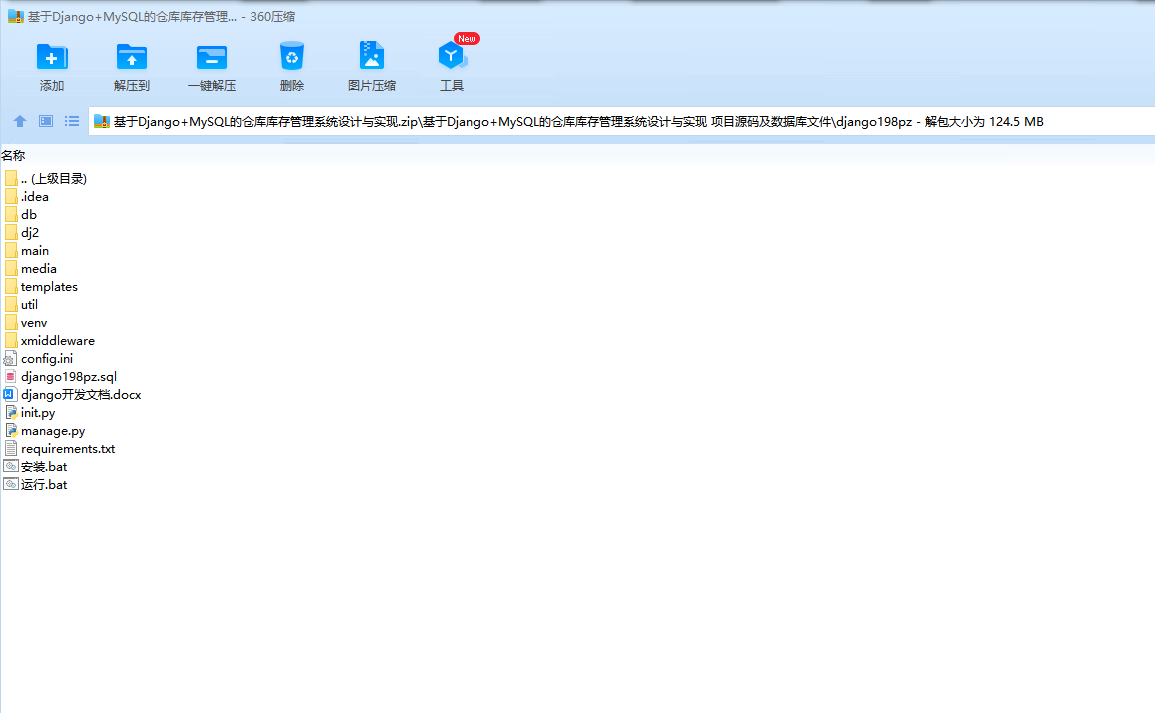The height and width of the screenshot is (713, 1155).
Task: Click the folder icon of templates
Action: tap(10, 287)
